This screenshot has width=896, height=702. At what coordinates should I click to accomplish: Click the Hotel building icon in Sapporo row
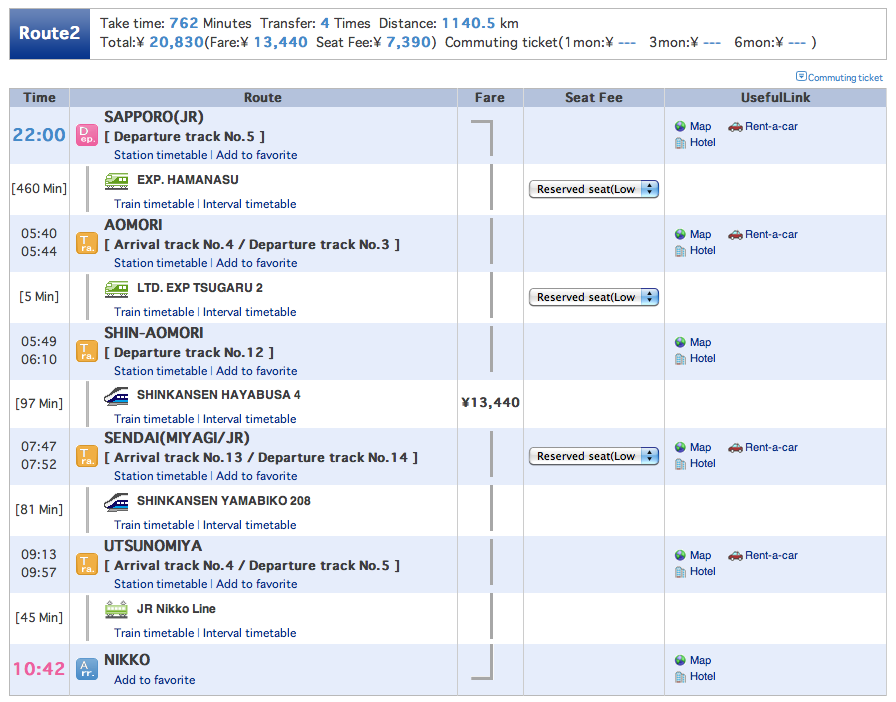coord(680,143)
